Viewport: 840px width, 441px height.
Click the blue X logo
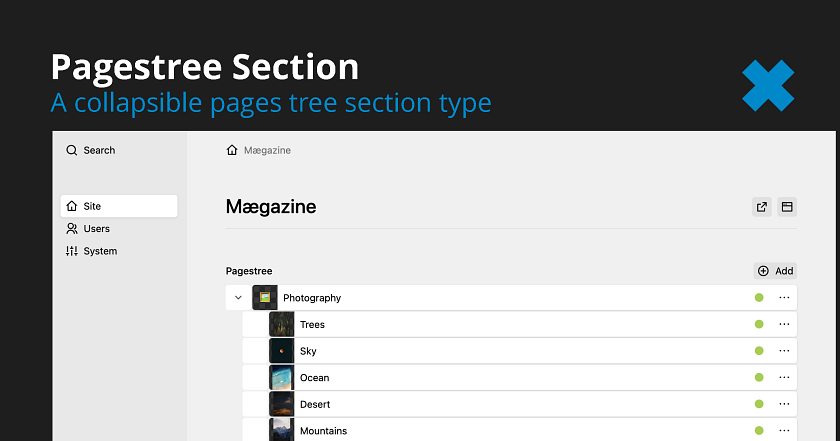tap(768, 85)
